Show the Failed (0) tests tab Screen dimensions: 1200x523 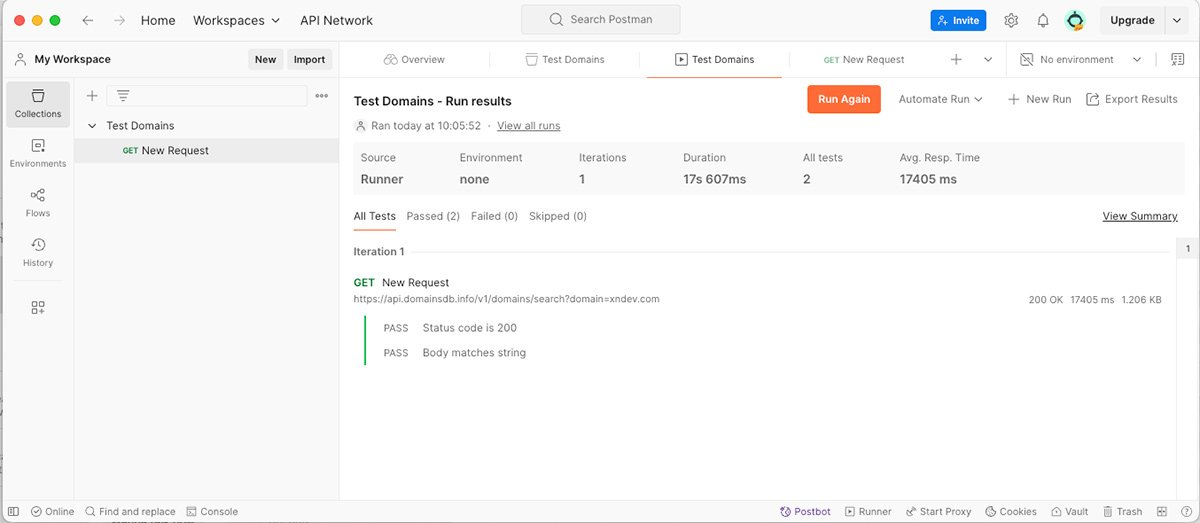pyautogui.click(x=494, y=216)
